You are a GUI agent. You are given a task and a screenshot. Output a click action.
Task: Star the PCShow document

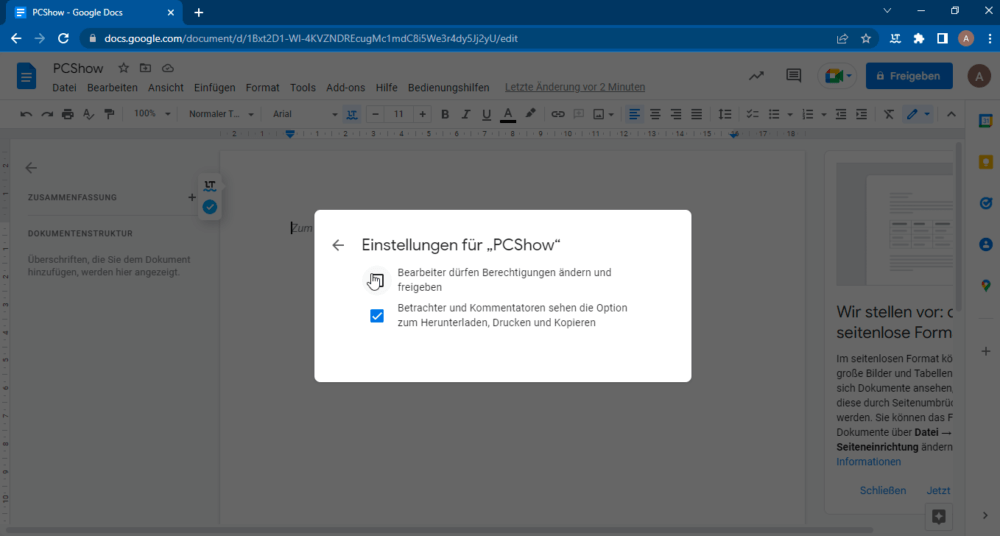pyautogui.click(x=124, y=68)
